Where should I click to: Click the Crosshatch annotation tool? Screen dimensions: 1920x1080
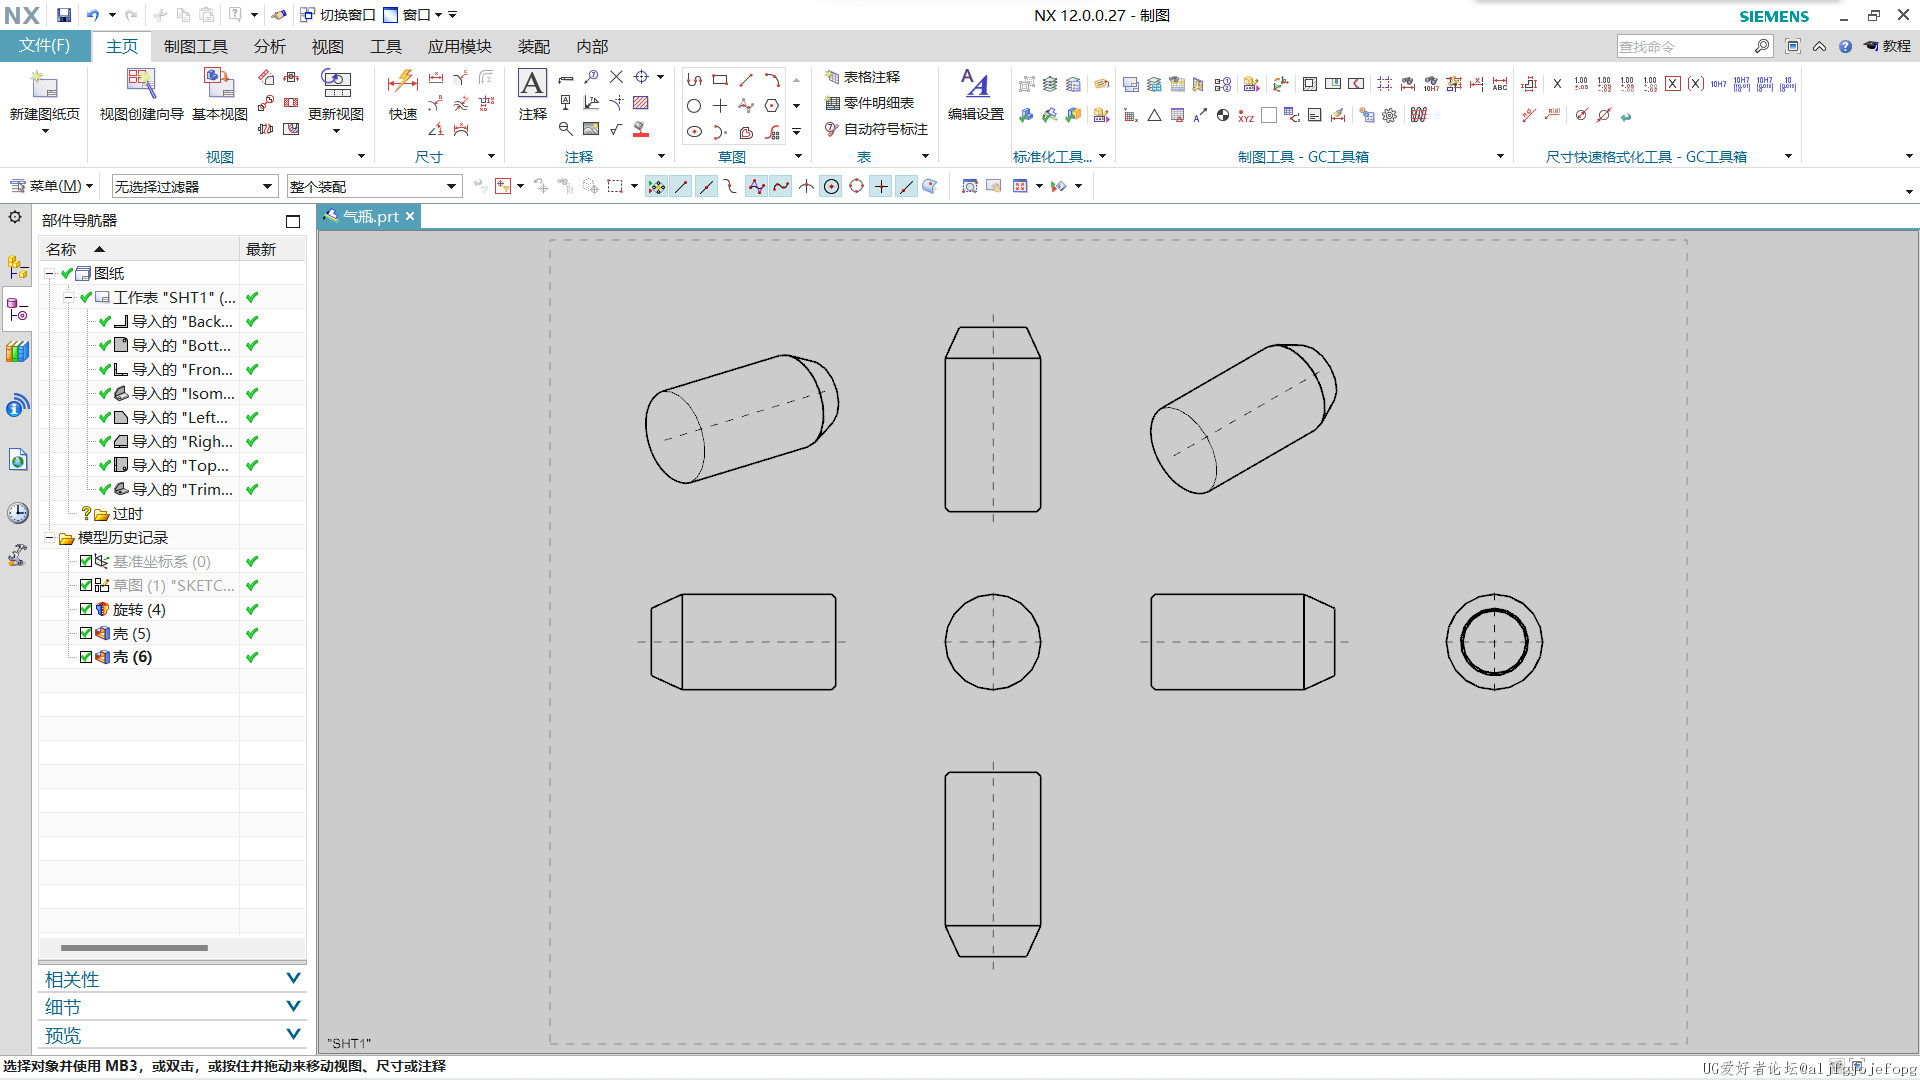tap(641, 103)
